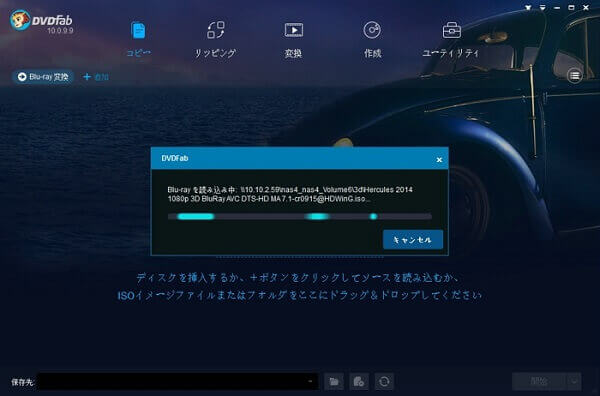Open the task queue list icon

click(574, 76)
